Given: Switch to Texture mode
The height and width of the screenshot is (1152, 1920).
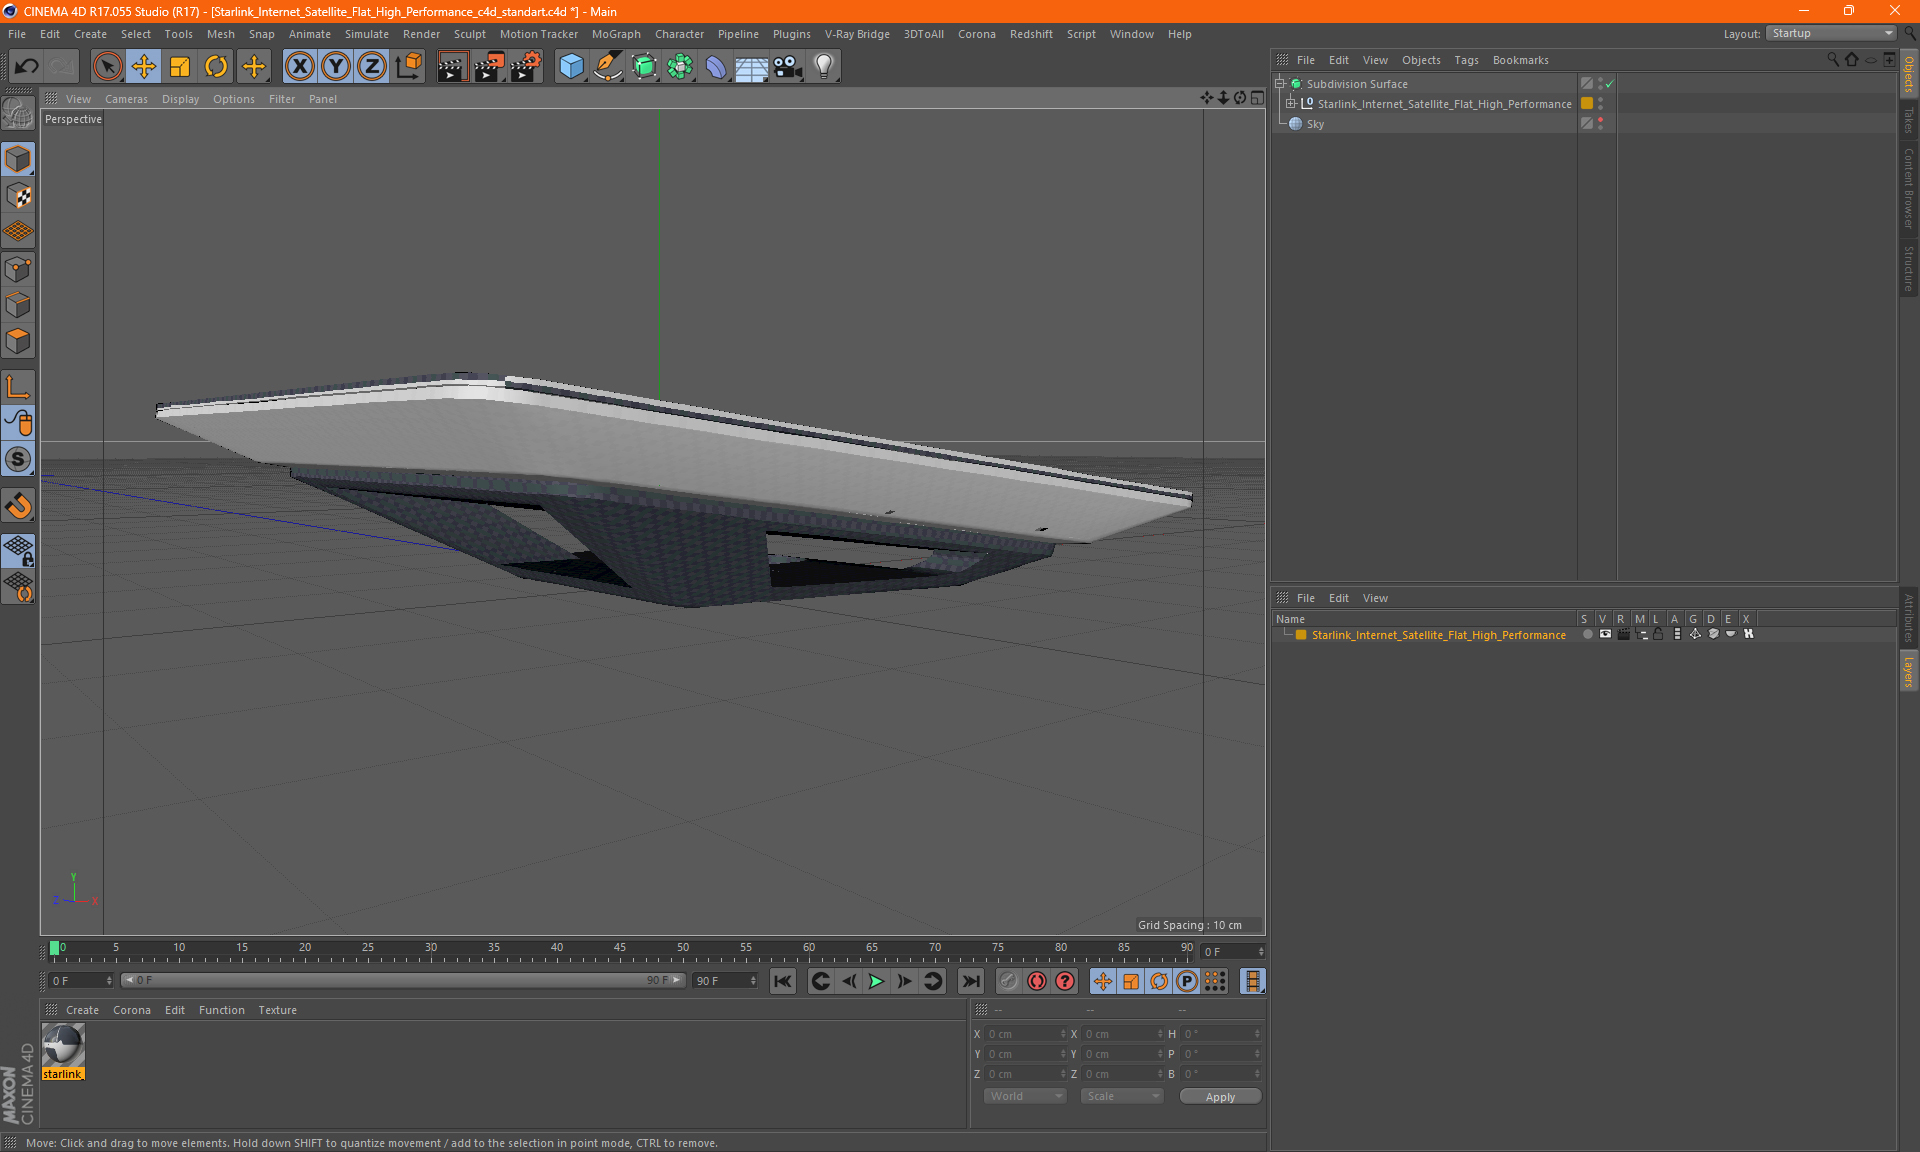Looking at the screenshot, I should coord(18,196).
